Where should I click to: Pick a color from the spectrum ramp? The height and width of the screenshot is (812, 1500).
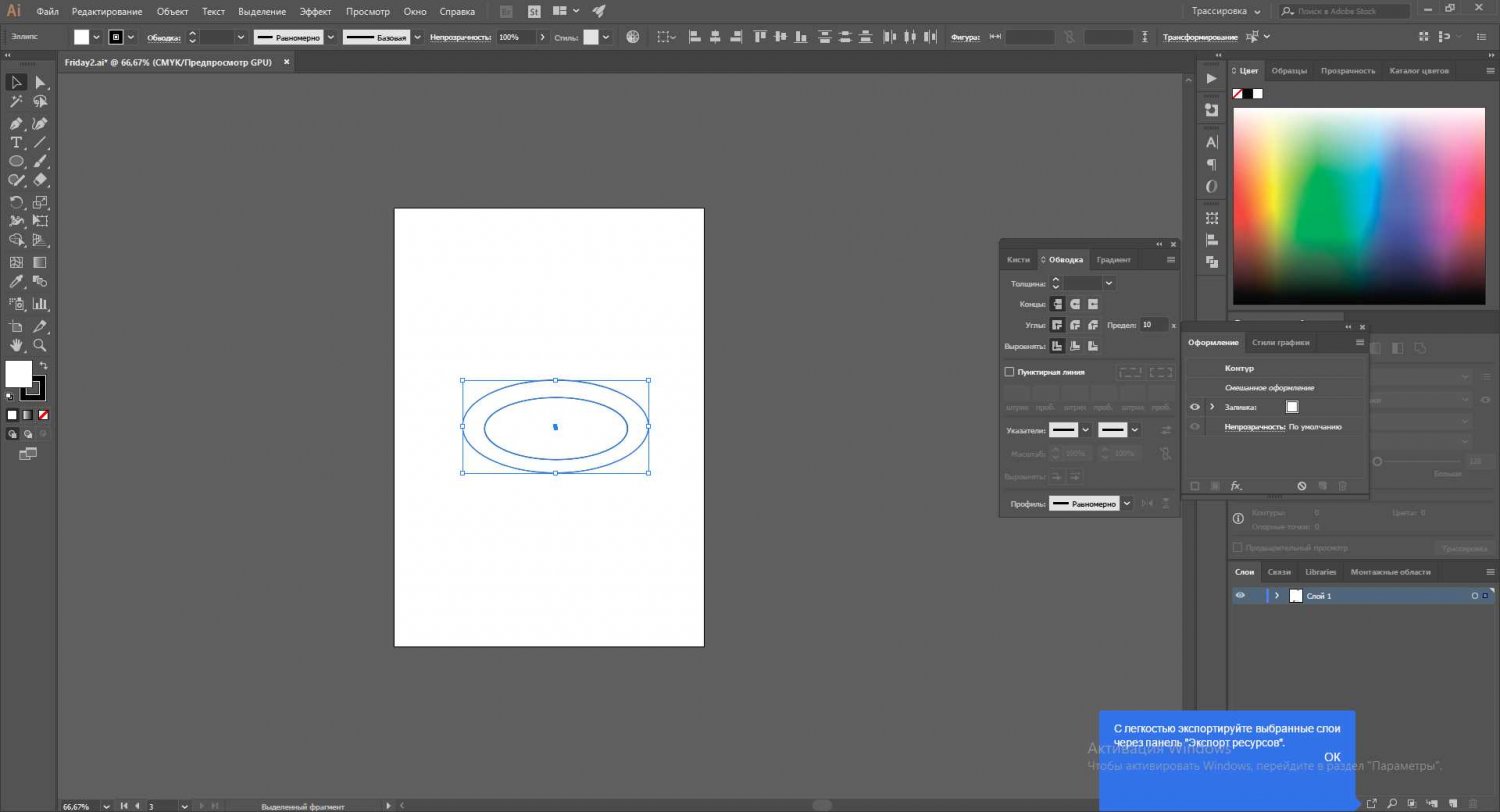1358,205
